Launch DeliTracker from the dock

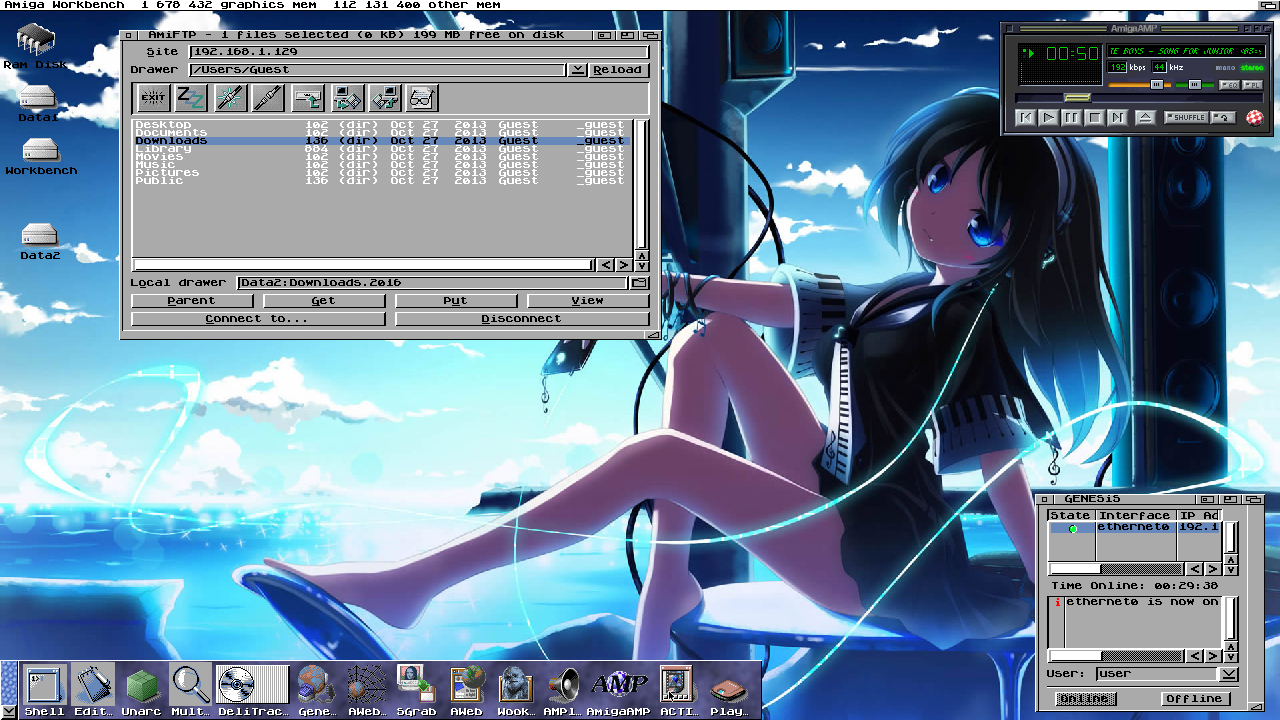pos(253,690)
